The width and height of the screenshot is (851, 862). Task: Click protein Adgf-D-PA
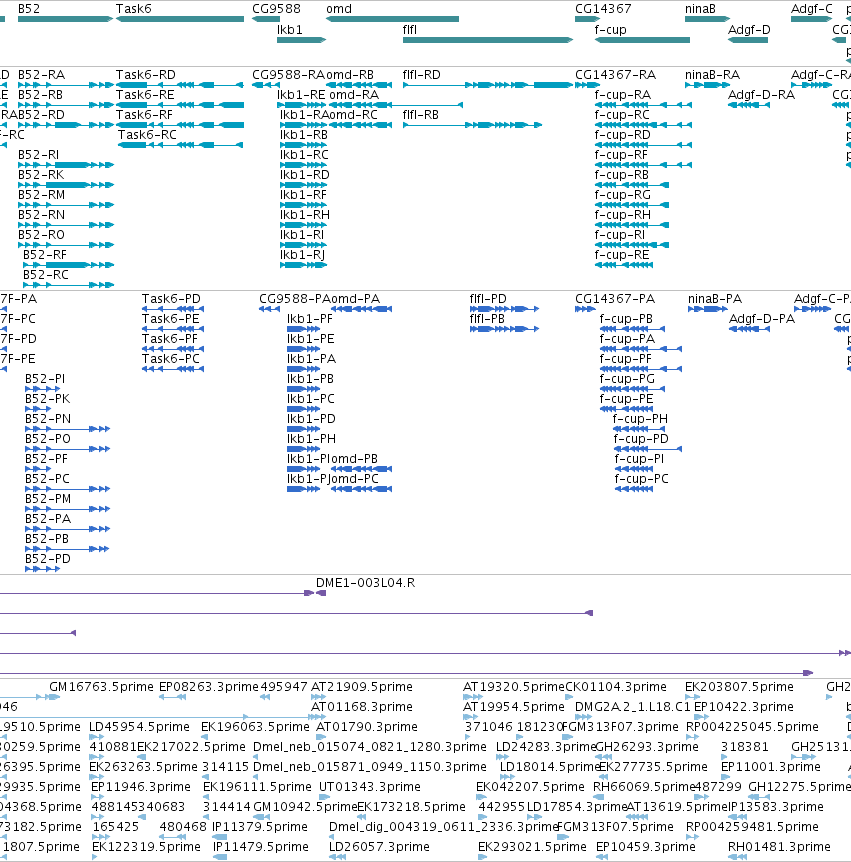[x=749, y=329]
